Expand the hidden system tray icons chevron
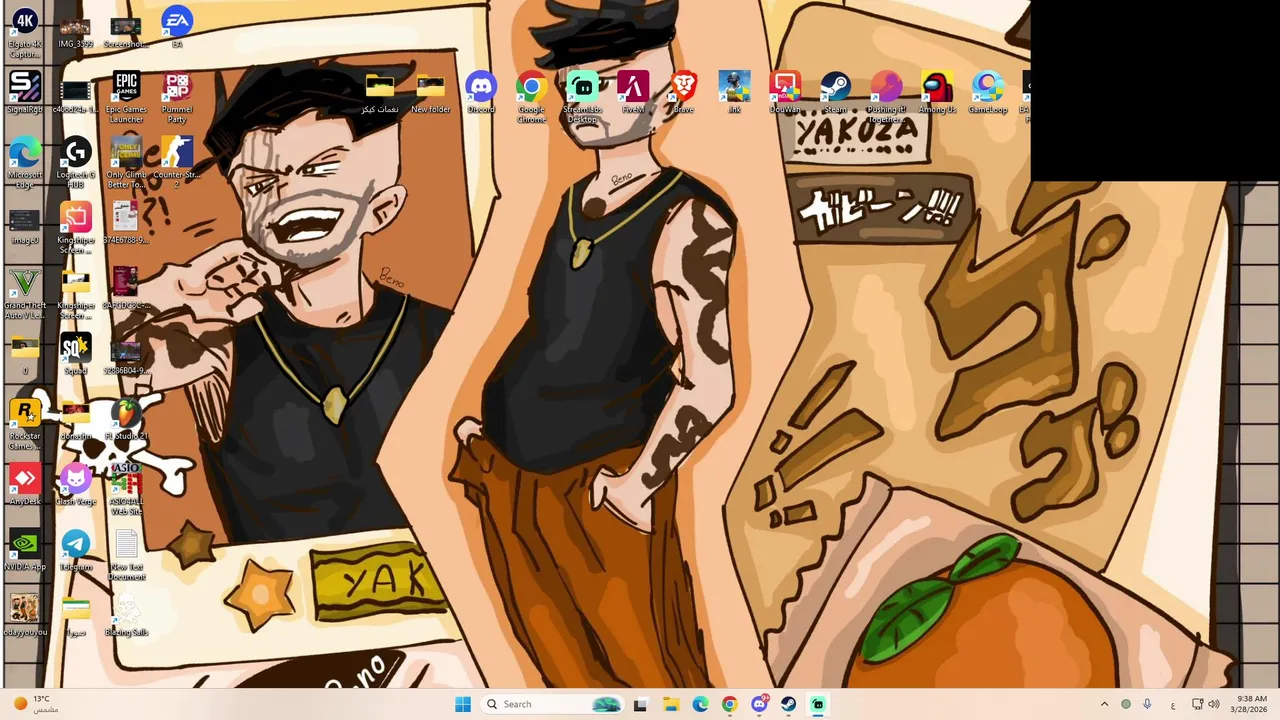The height and width of the screenshot is (720, 1280). coord(1104,704)
